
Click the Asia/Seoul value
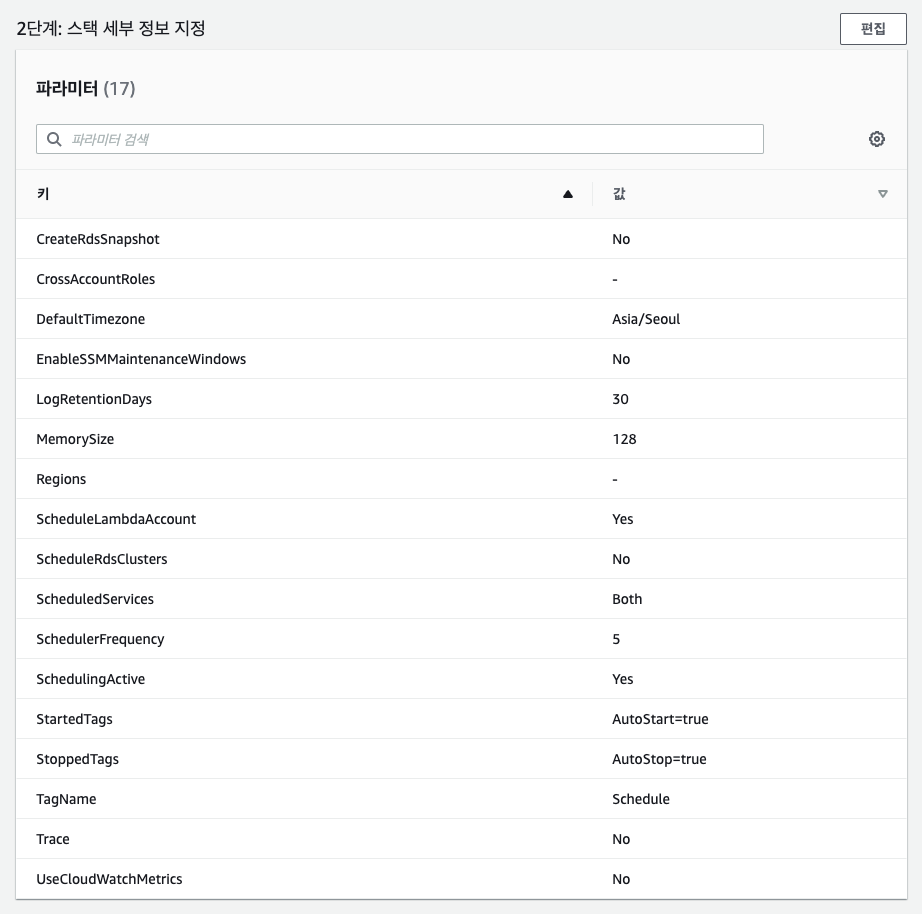pyautogui.click(x=646, y=319)
